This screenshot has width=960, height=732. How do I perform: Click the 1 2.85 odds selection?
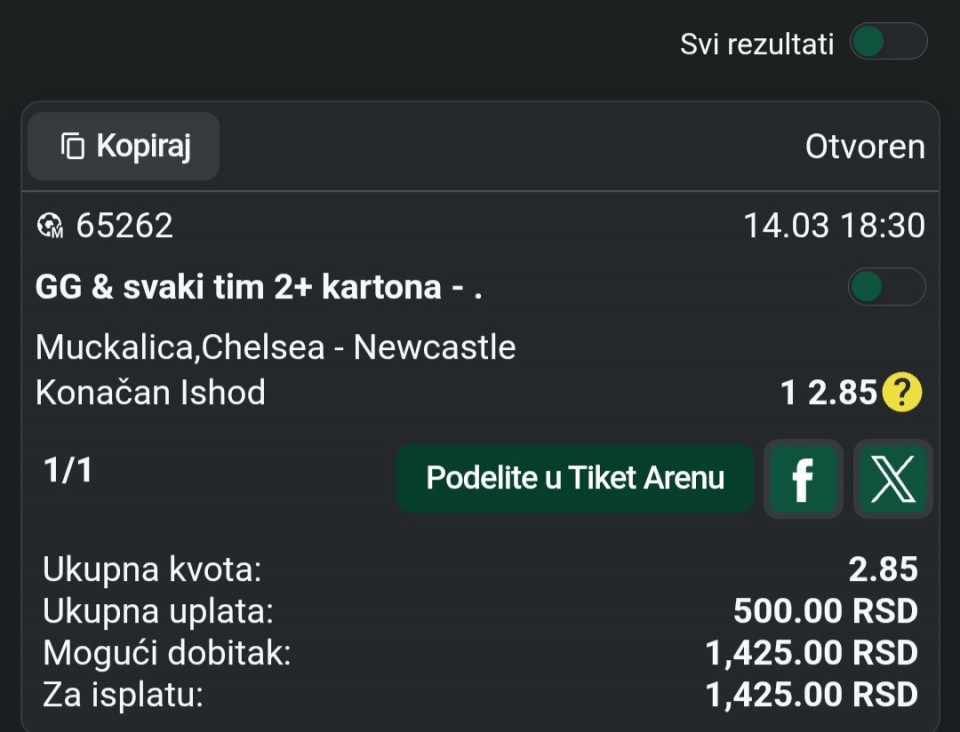[x=828, y=393]
